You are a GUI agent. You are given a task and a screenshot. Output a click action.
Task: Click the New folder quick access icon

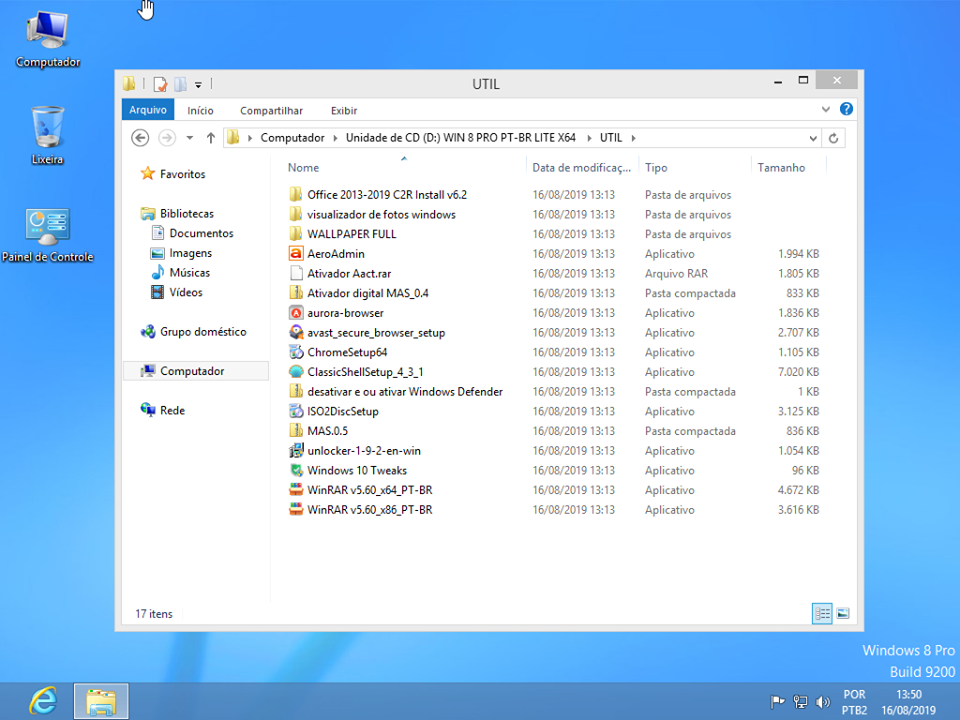click(x=181, y=84)
